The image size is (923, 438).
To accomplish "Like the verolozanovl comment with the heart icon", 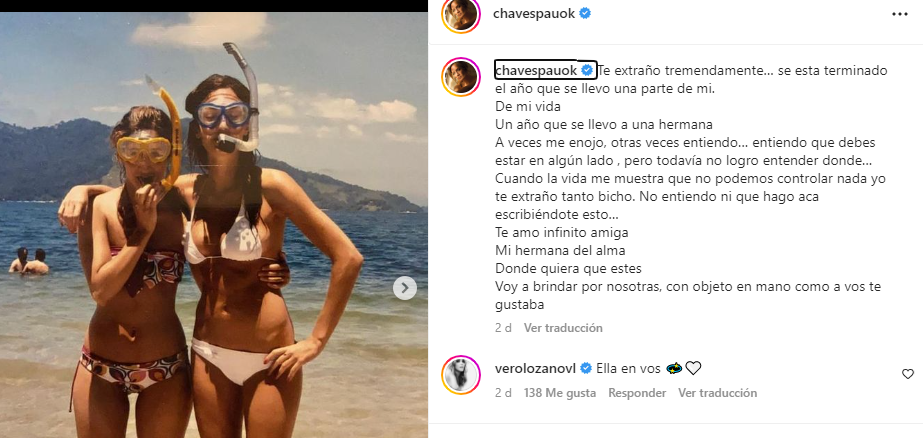I will pyautogui.click(x=908, y=374).
